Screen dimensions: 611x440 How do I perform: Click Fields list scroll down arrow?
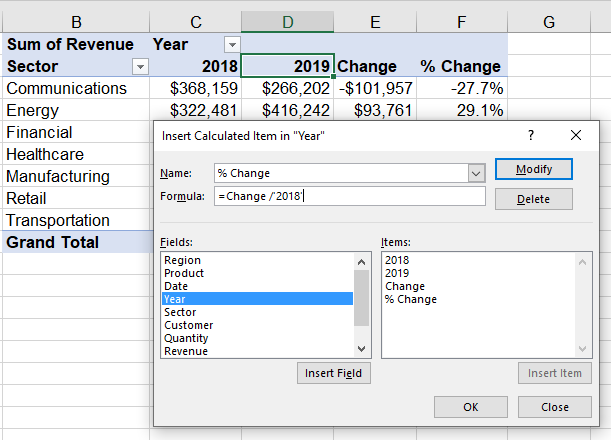pyautogui.click(x=361, y=349)
